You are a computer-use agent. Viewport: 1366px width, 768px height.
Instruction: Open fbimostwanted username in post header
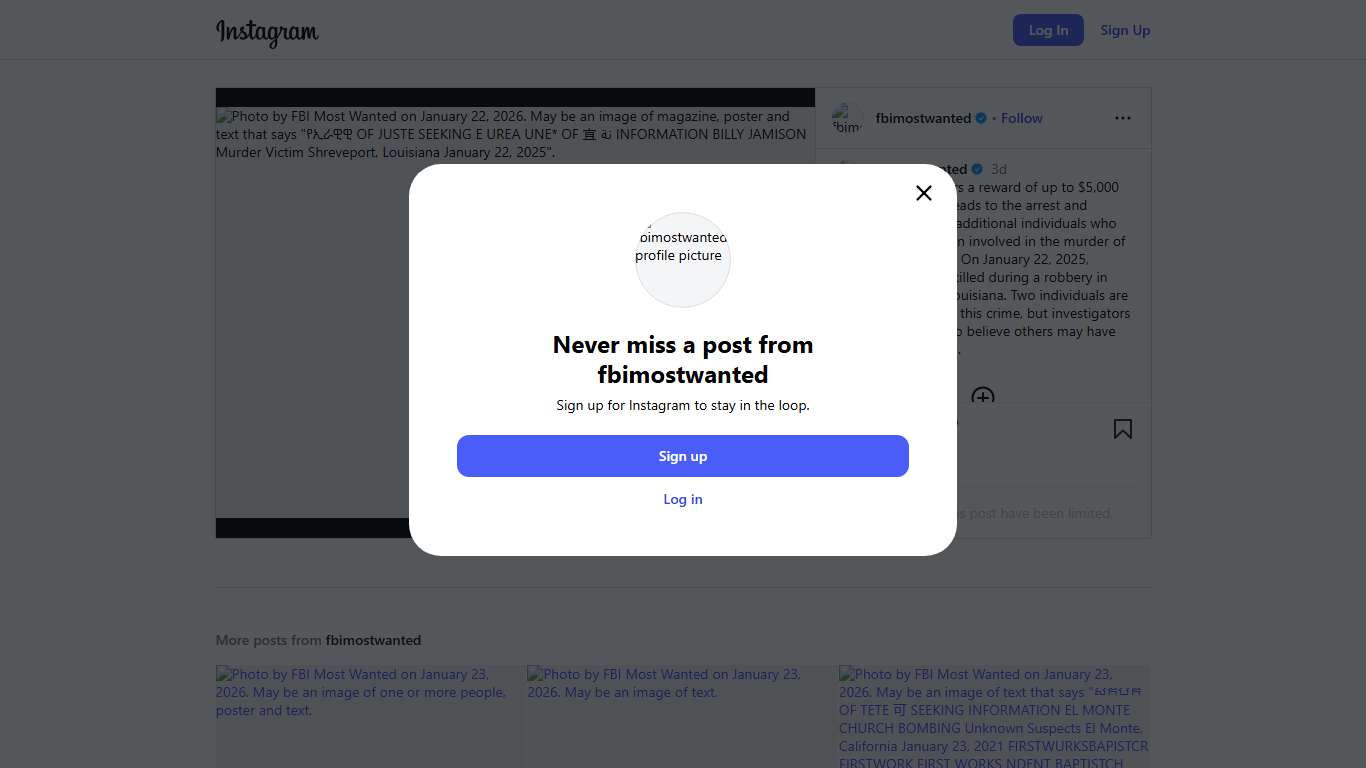pyautogui.click(x=923, y=118)
